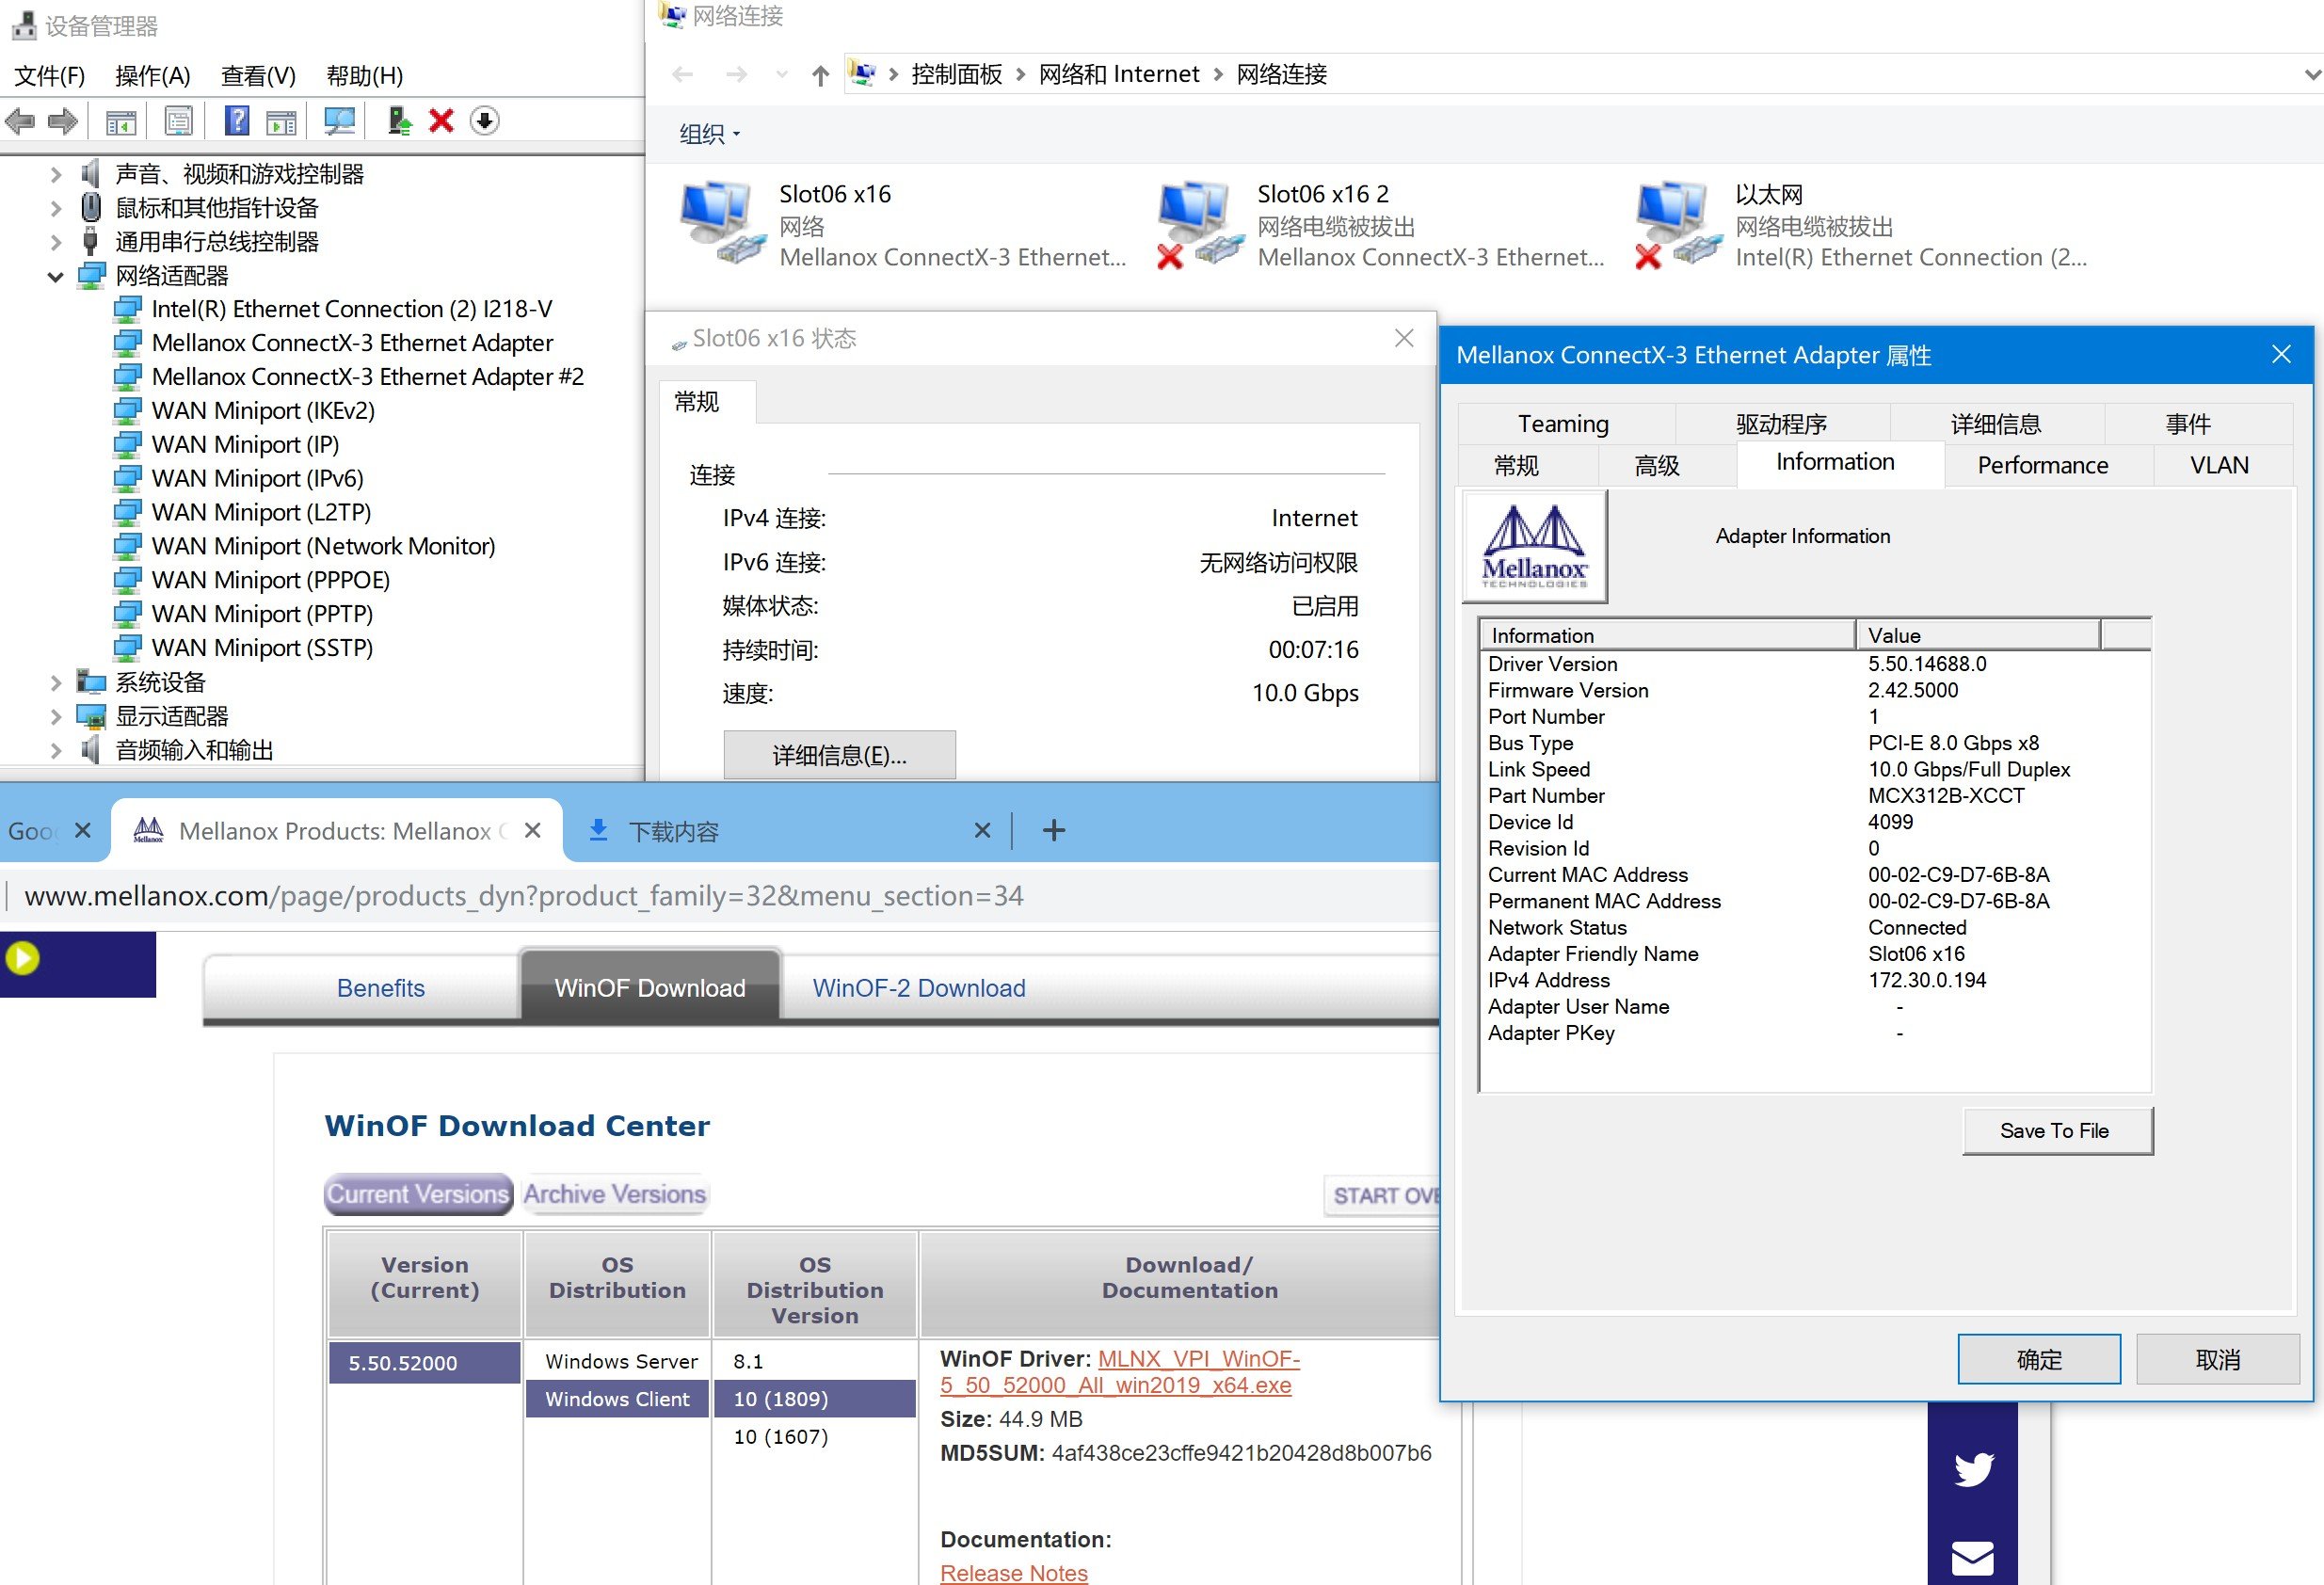Viewport: 2324px width, 1585px height.
Task: Click the Archive Versions button
Action: tap(615, 1194)
